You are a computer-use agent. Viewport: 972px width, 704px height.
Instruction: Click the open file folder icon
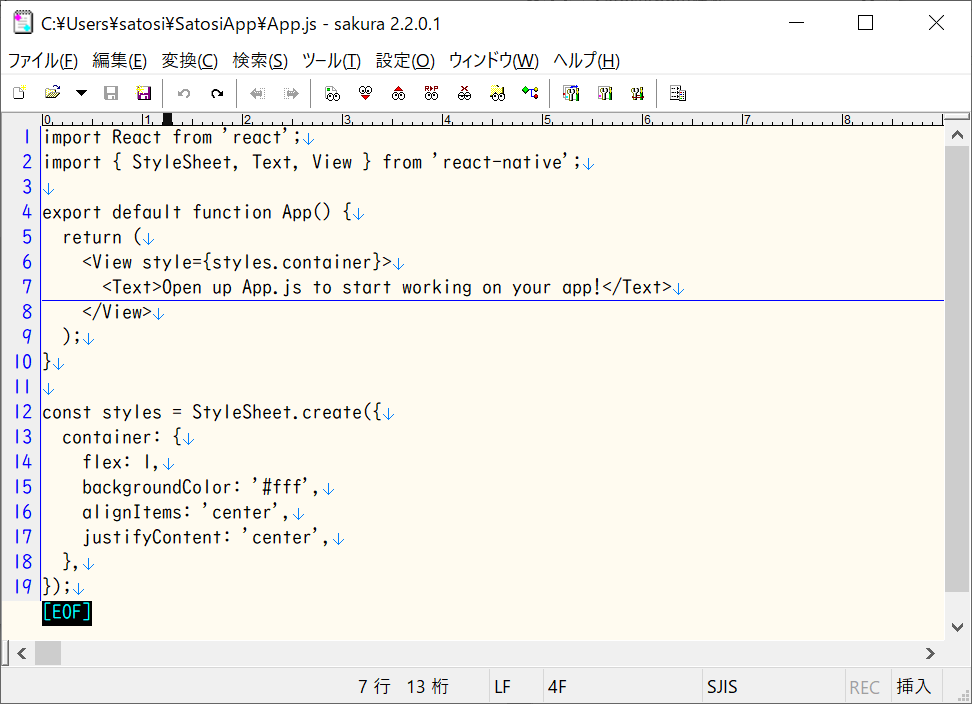[x=53, y=93]
